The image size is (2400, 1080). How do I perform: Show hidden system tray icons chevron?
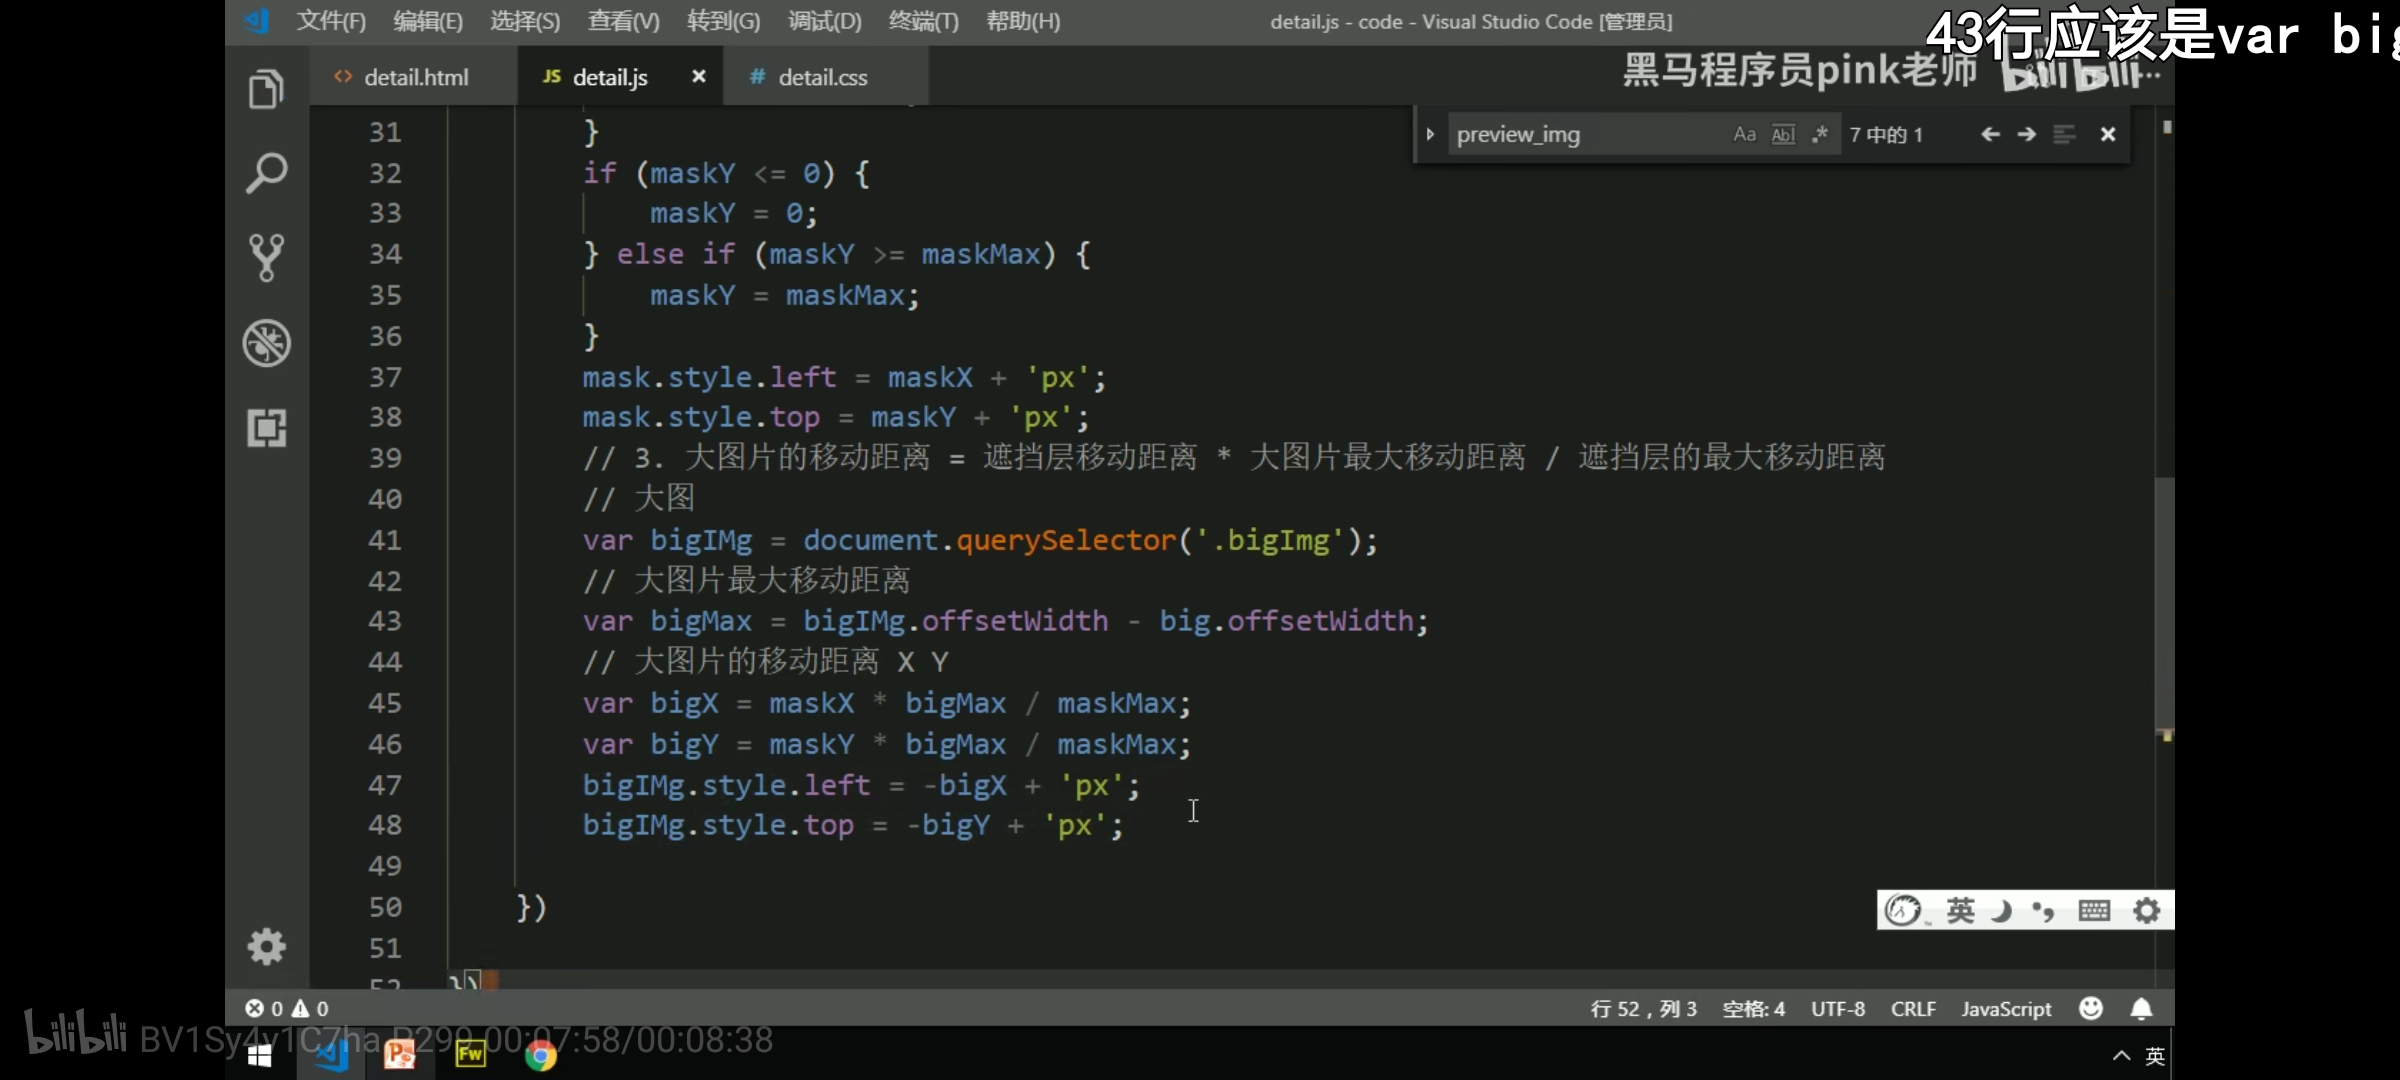2121,1056
